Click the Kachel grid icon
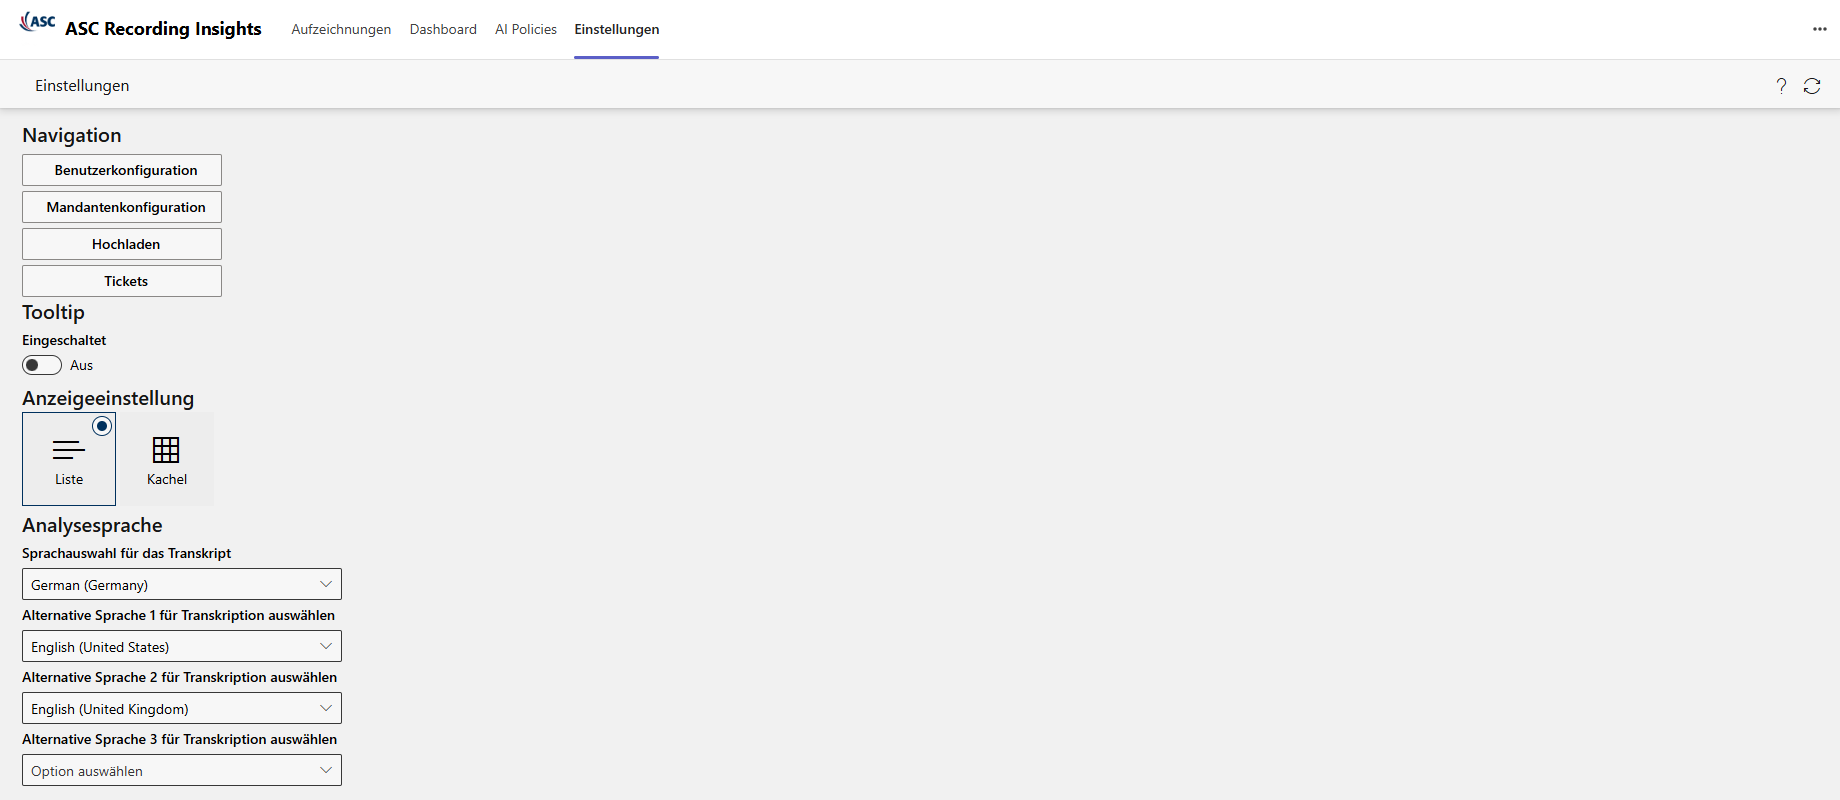The height and width of the screenshot is (800, 1840). tap(166, 450)
